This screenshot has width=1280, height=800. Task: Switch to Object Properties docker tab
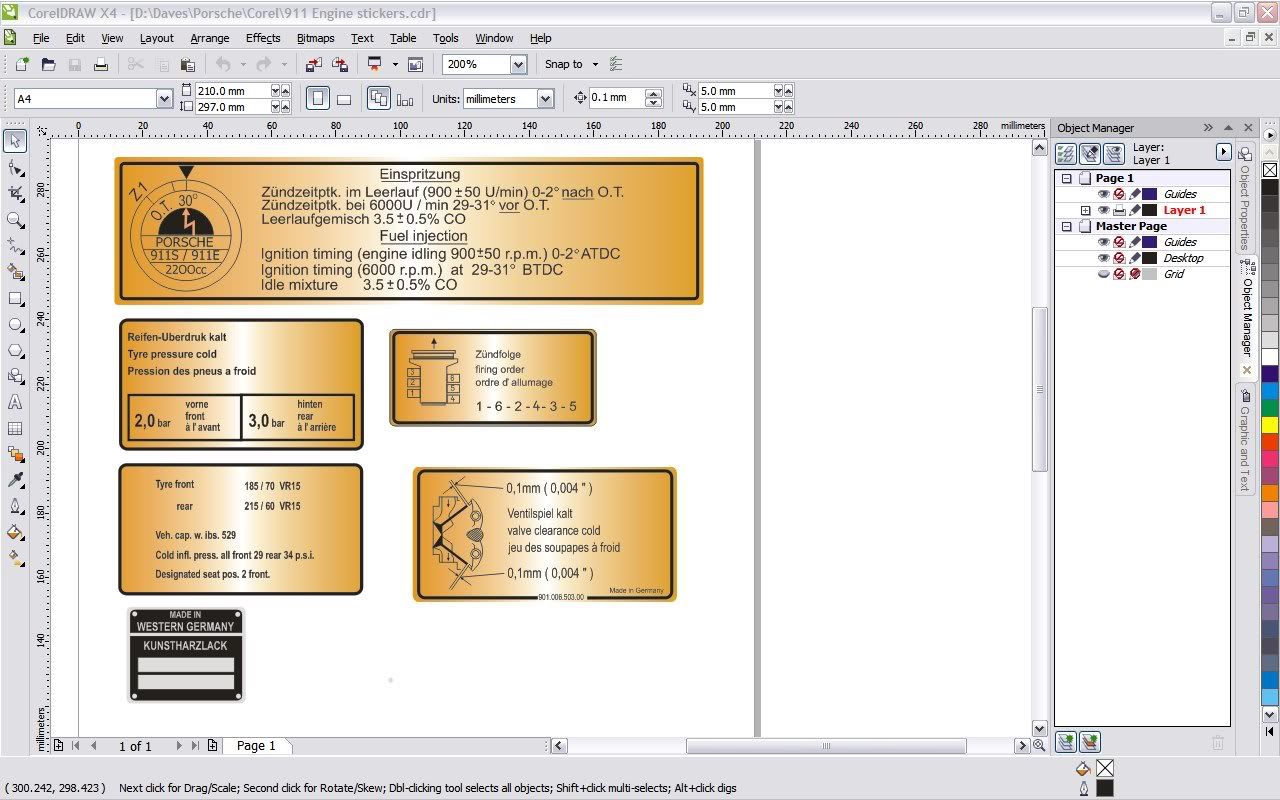1245,197
